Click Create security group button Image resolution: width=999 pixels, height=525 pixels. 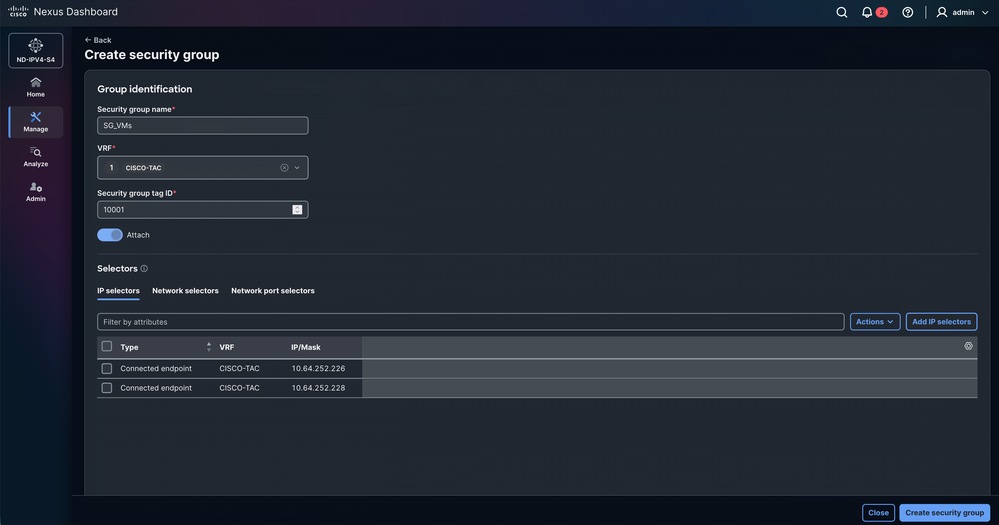tap(944, 513)
